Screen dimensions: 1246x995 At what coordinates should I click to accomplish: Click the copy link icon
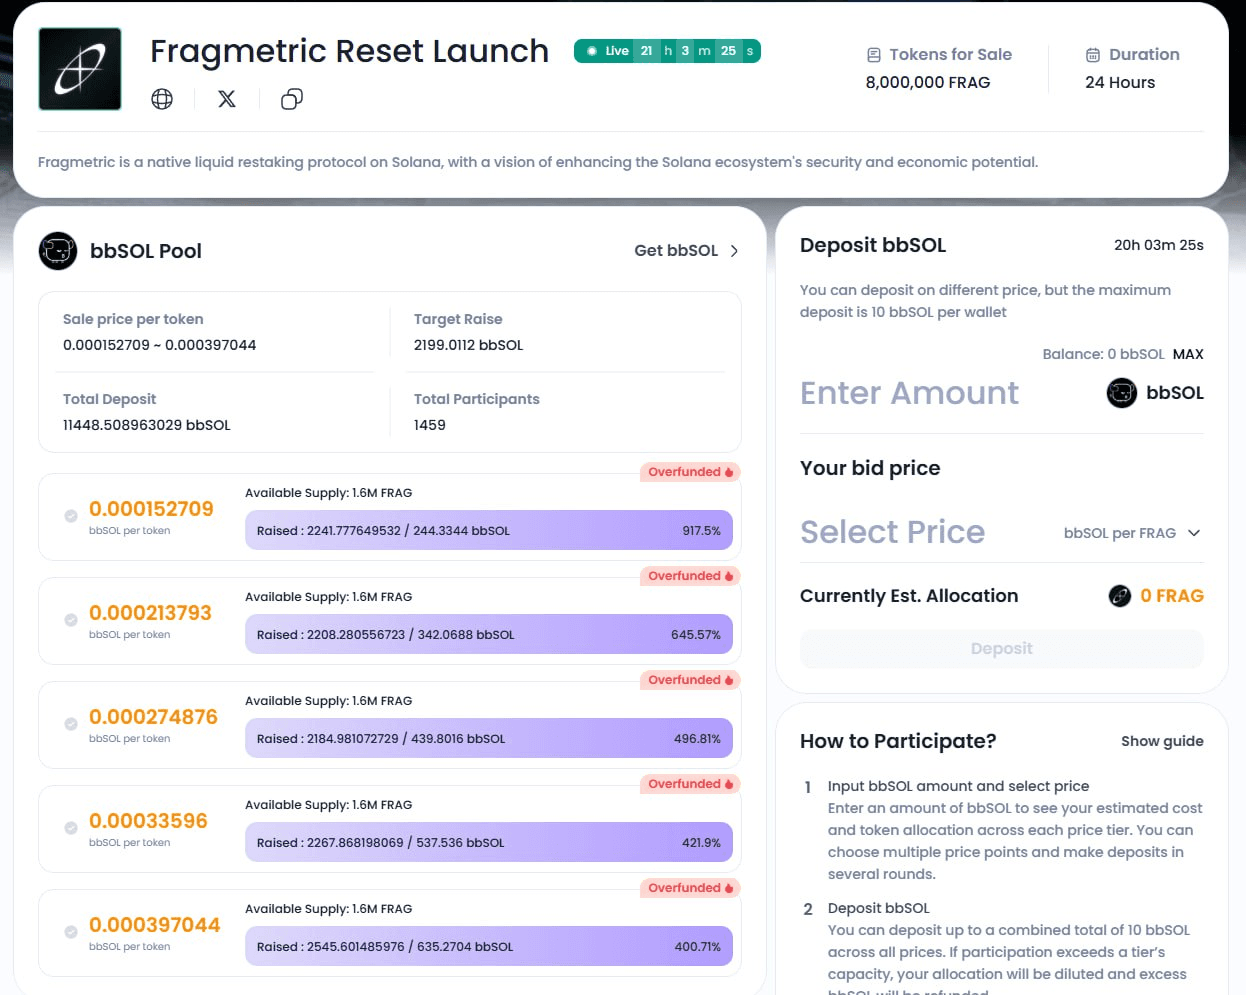point(292,99)
